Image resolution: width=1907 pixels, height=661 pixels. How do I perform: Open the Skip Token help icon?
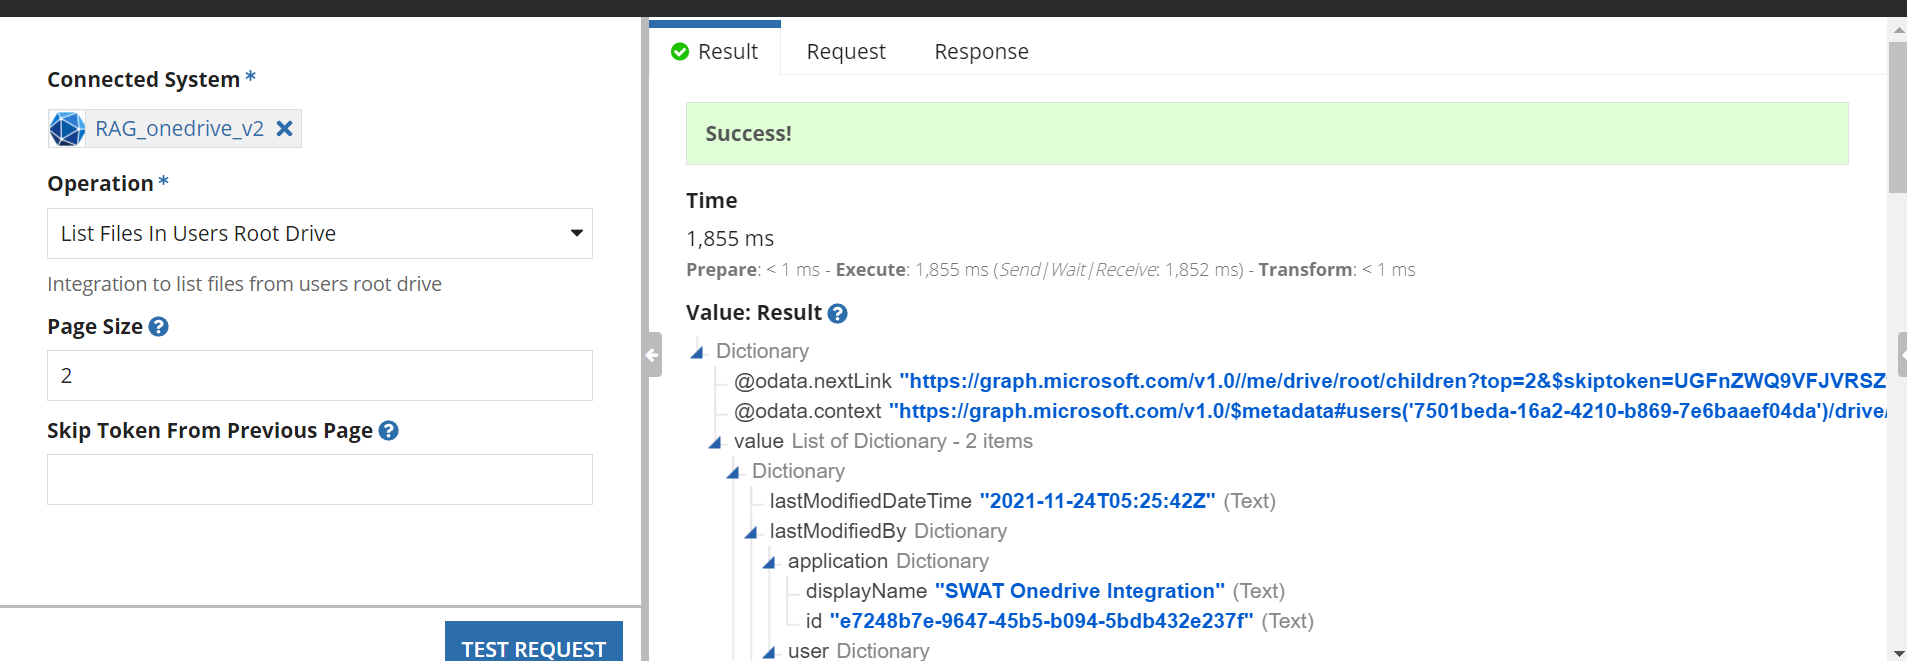click(x=389, y=431)
